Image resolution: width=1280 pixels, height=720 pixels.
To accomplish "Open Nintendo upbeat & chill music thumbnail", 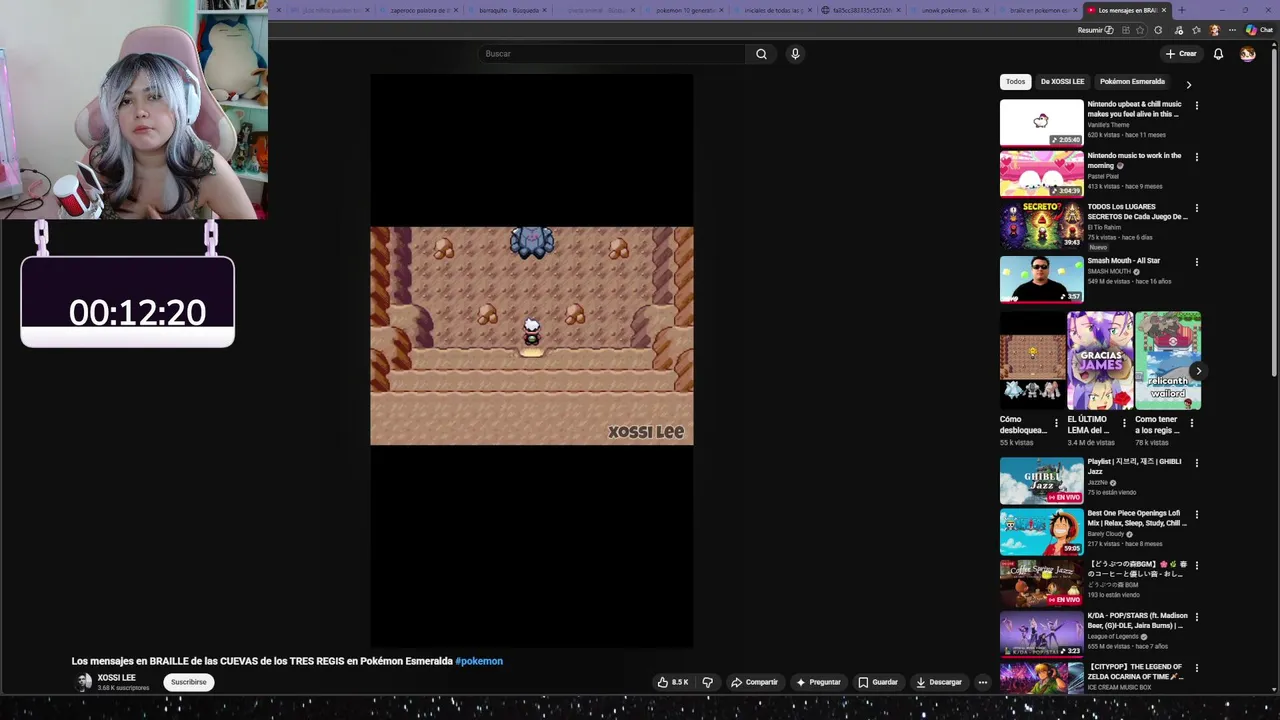I will [1041, 122].
